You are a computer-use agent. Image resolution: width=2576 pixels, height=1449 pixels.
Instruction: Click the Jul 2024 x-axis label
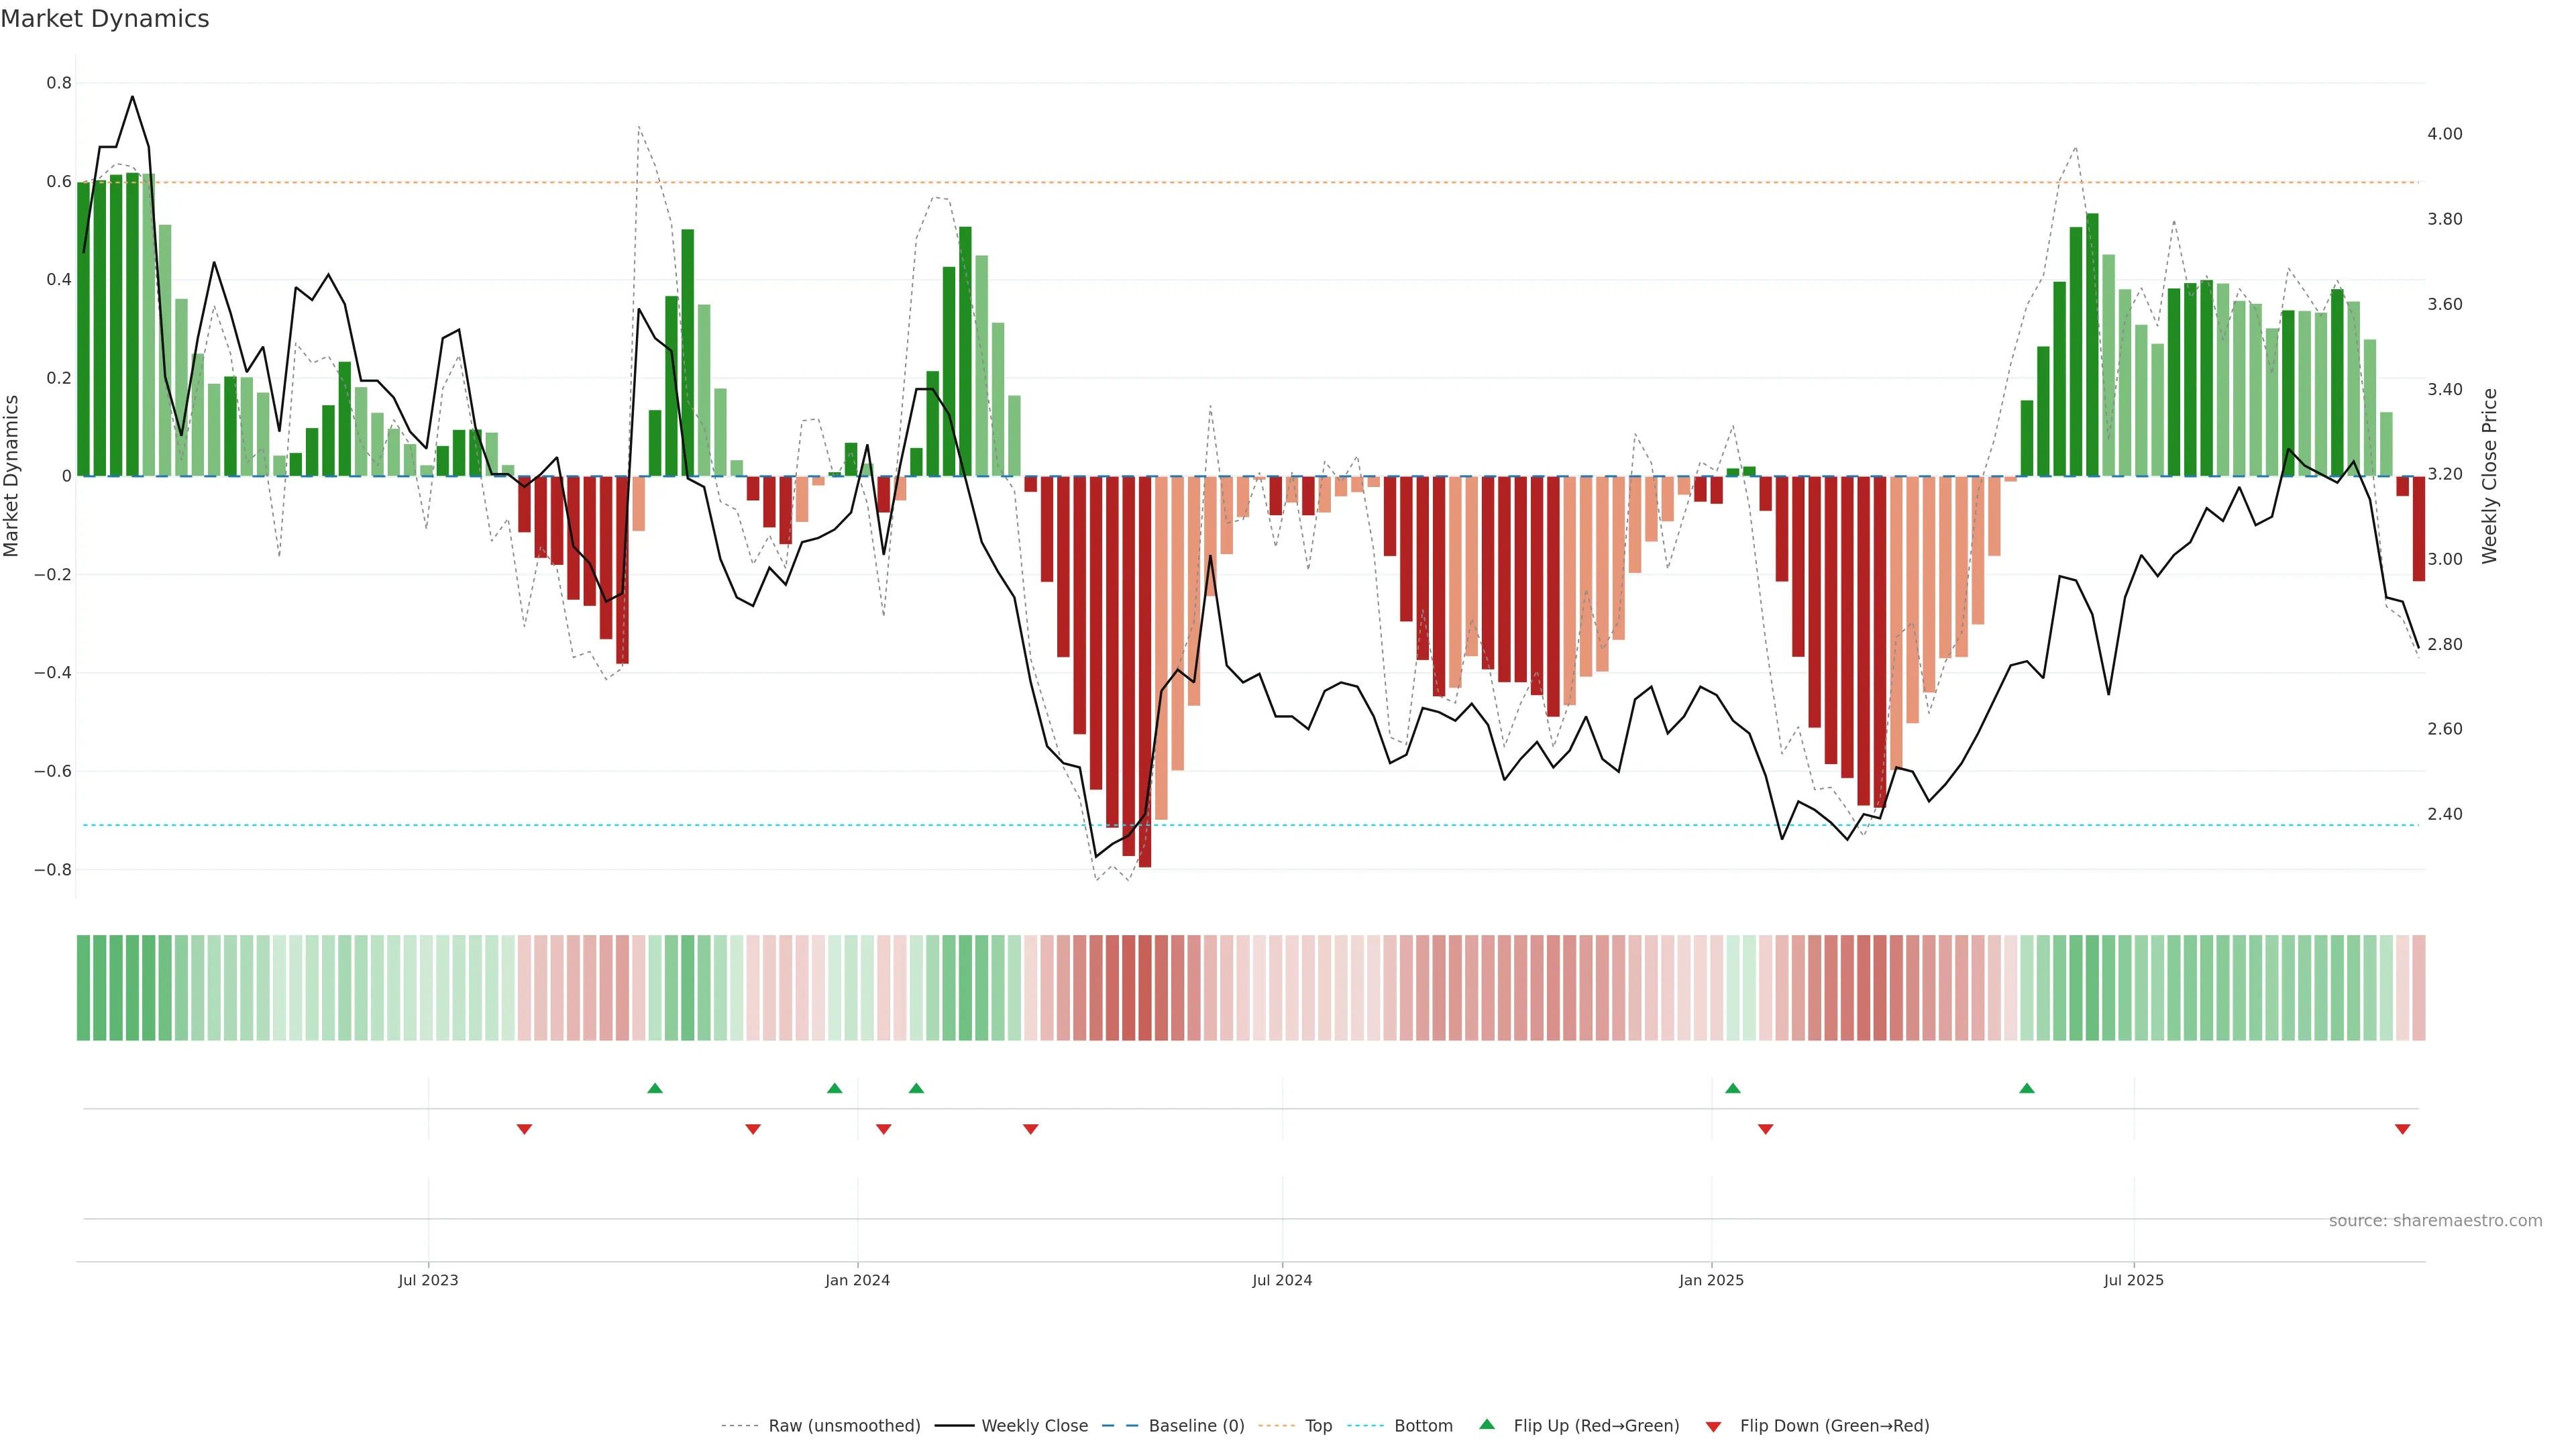coord(1282,1280)
